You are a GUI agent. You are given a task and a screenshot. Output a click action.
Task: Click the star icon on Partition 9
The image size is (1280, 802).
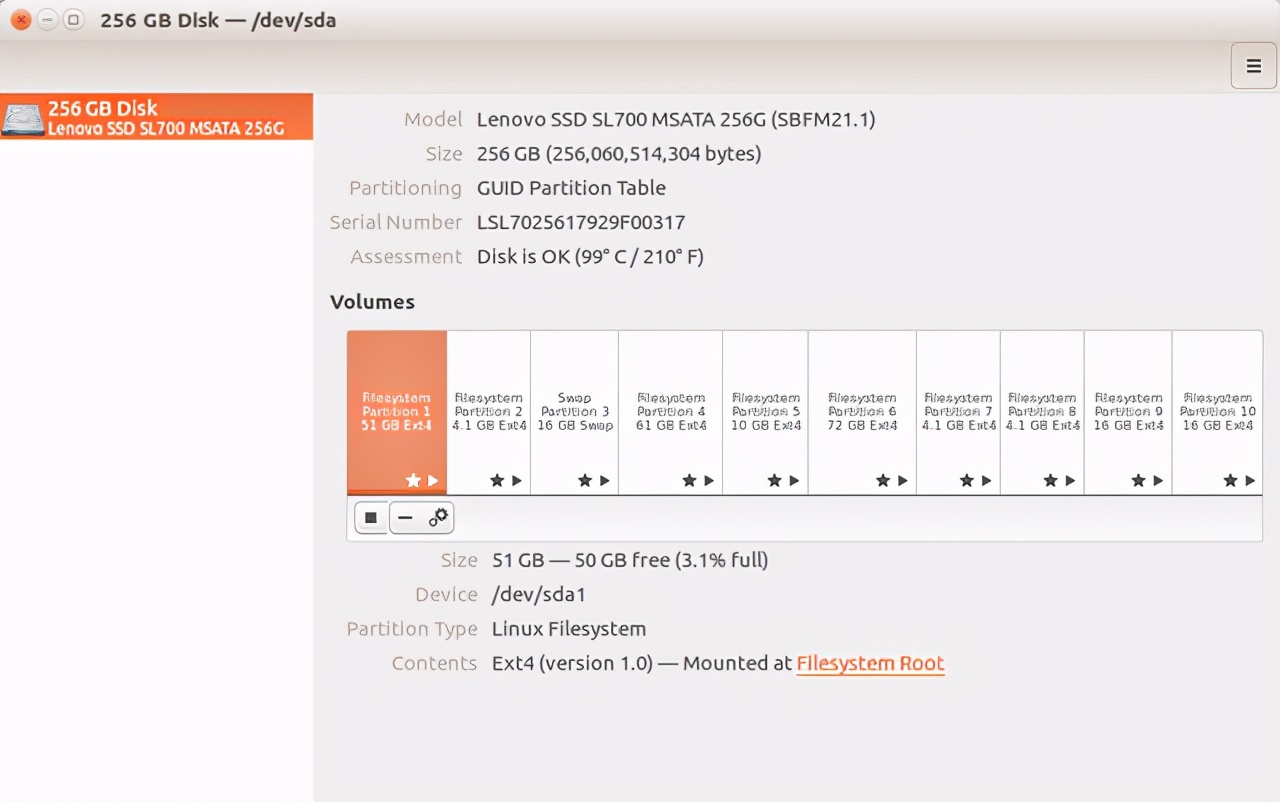[x=1138, y=481]
